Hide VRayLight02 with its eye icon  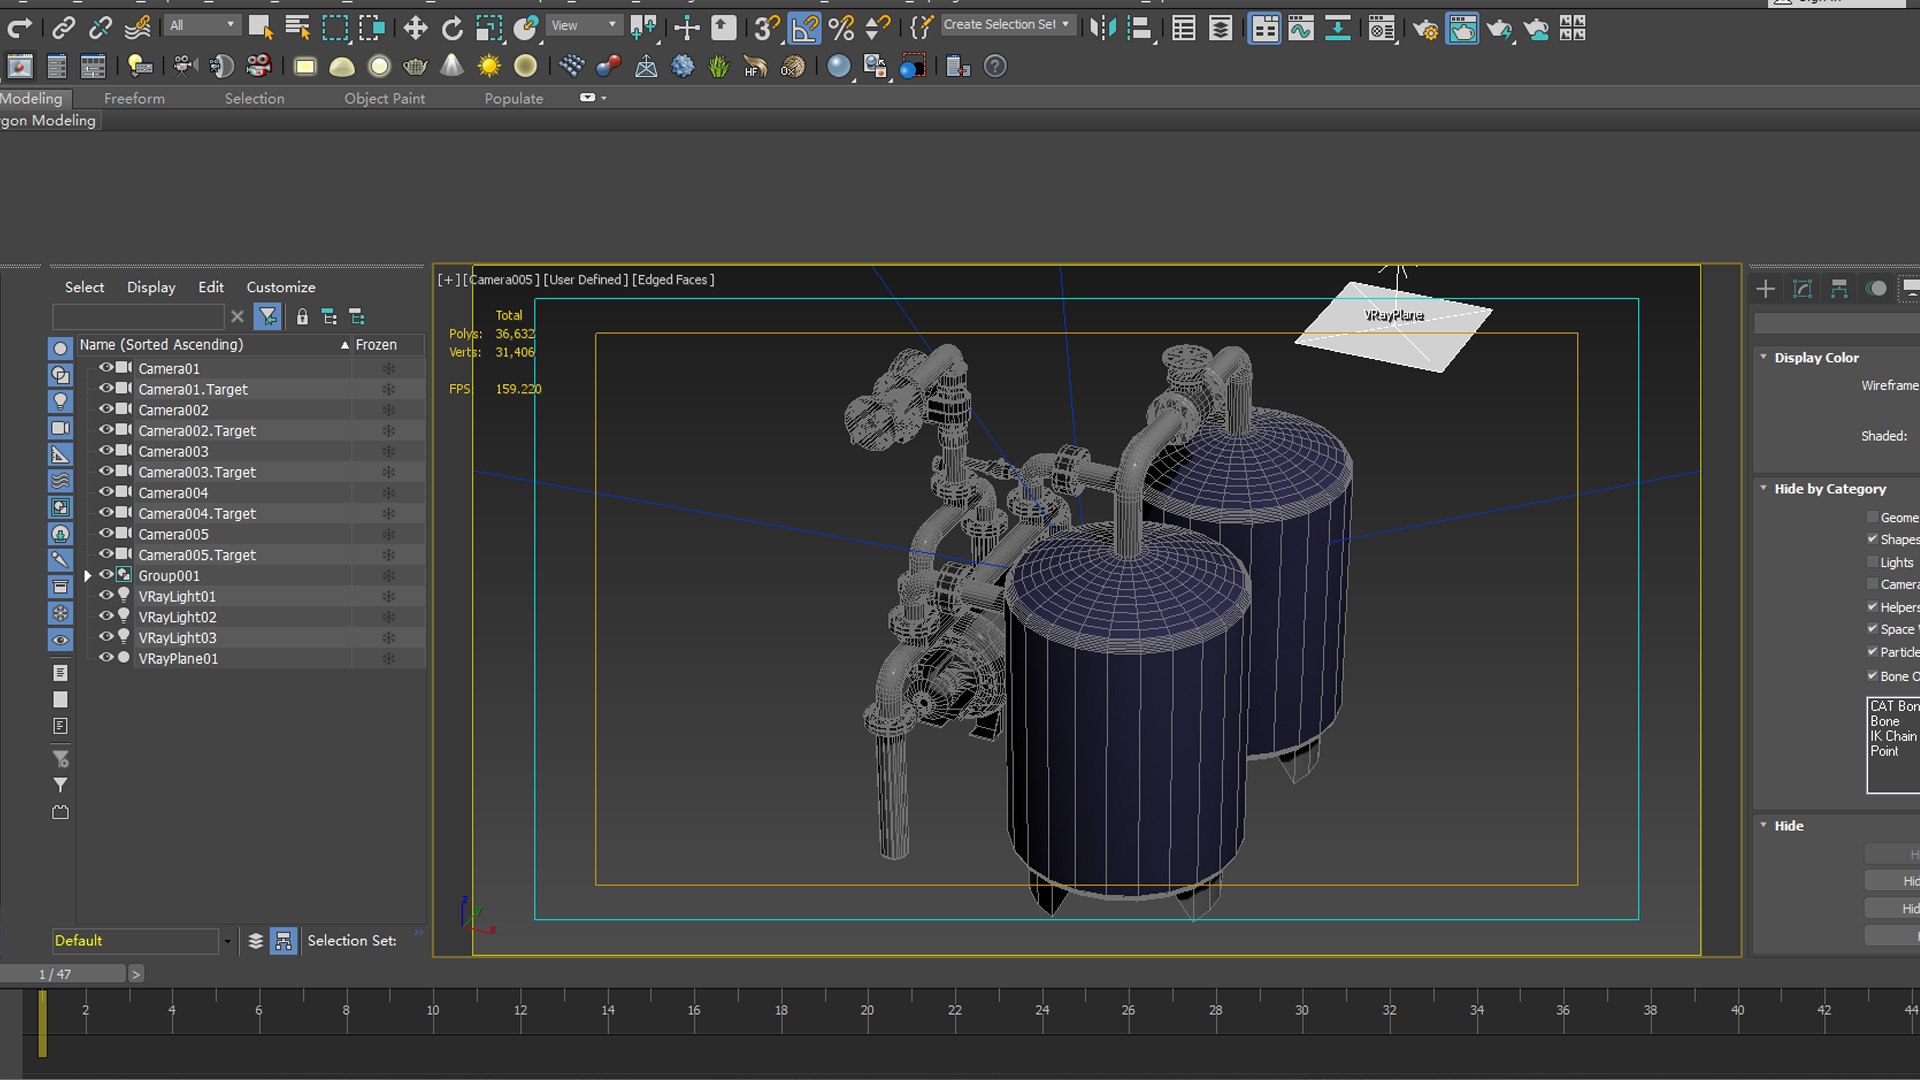click(105, 616)
